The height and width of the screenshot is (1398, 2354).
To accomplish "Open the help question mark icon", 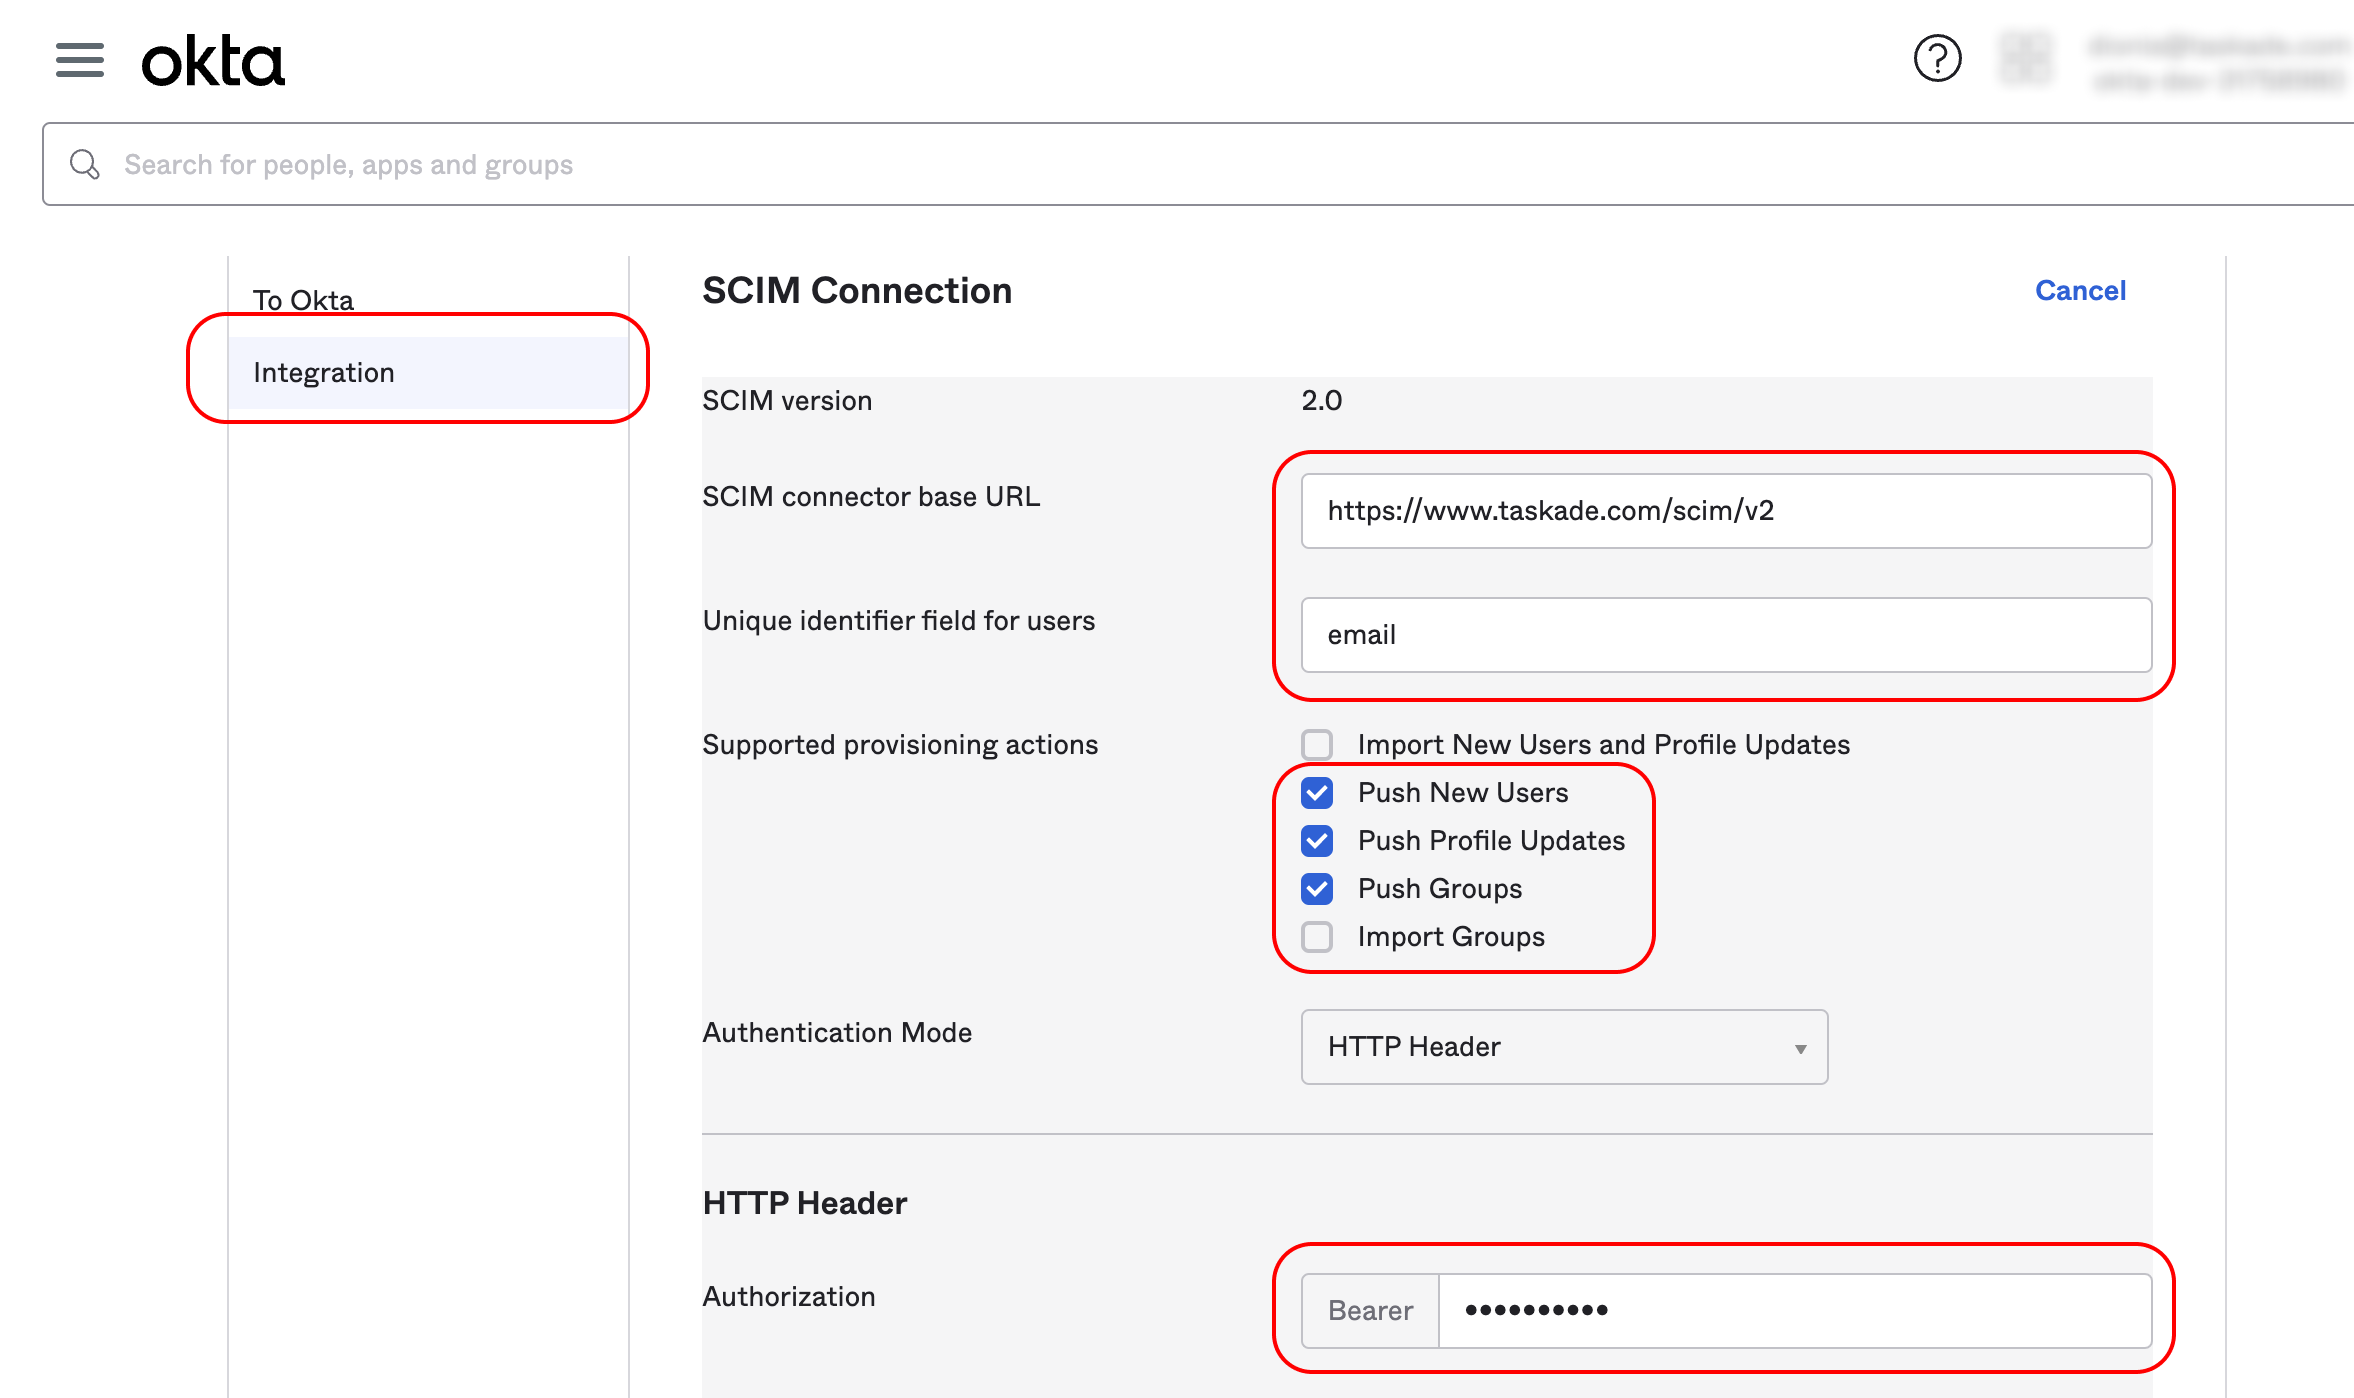I will coord(1937,59).
